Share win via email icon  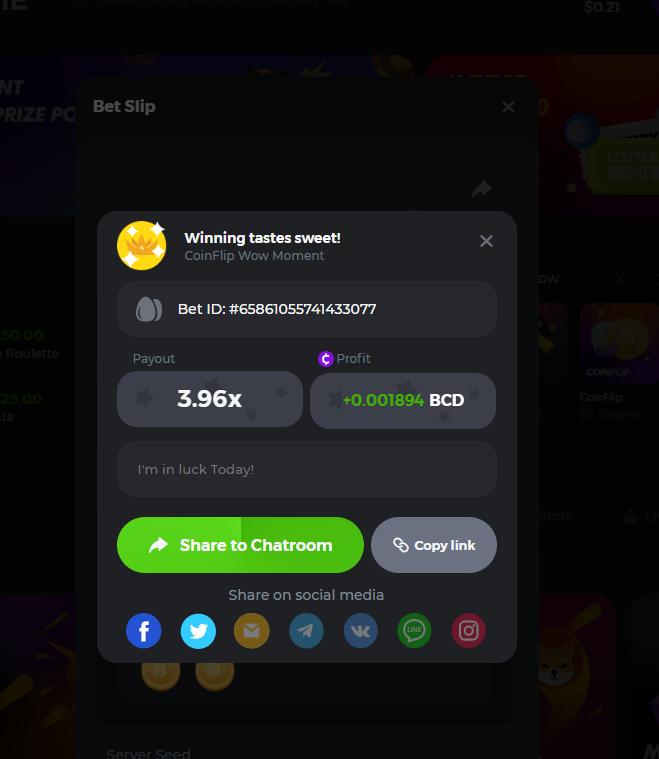(252, 631)
